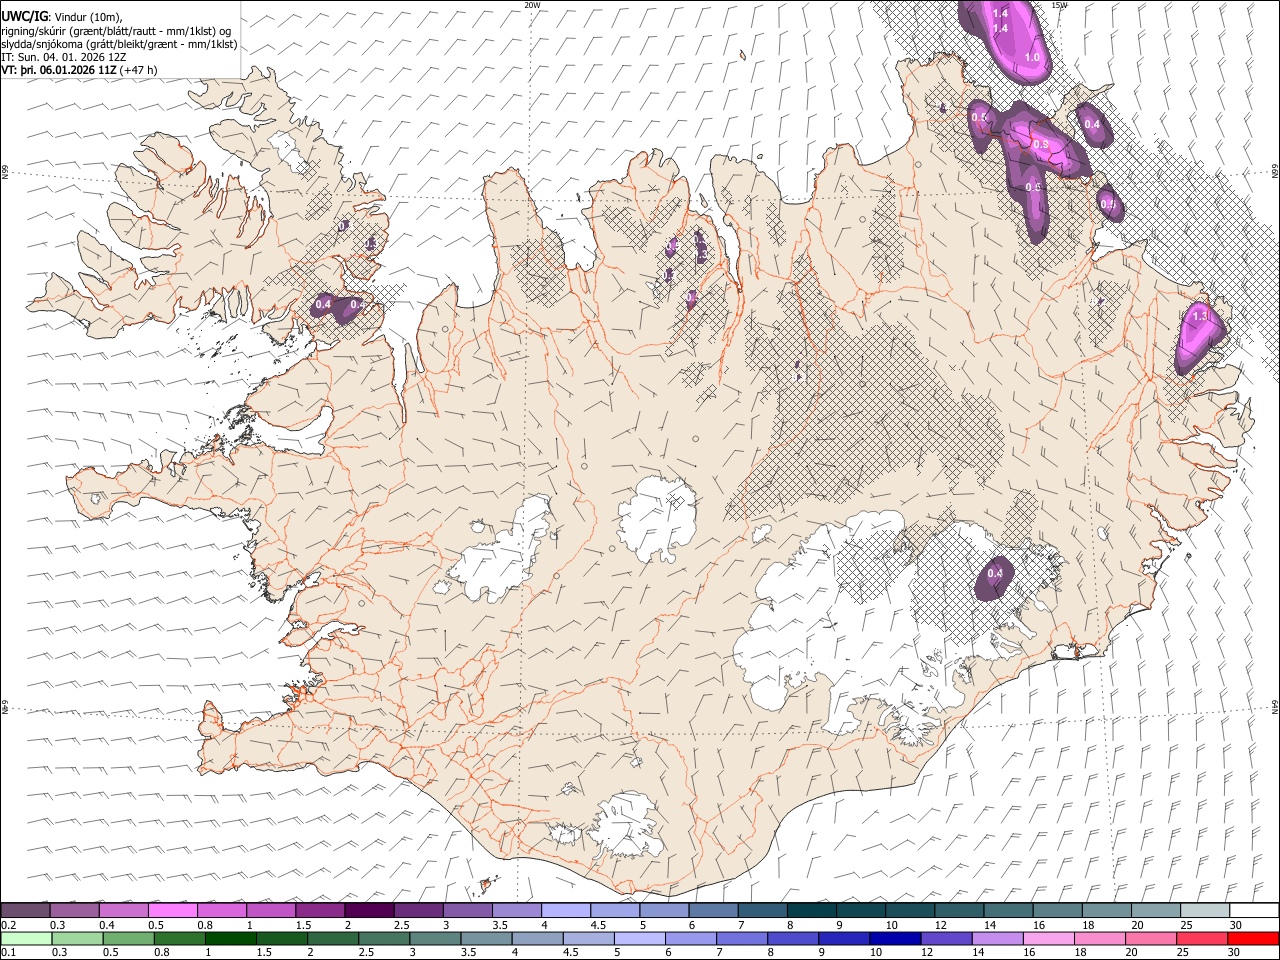This screenshot has height=960, width=1280.
Task: Click the 0.9 value on the pink northeast blob
Action: click(1040, 145)
